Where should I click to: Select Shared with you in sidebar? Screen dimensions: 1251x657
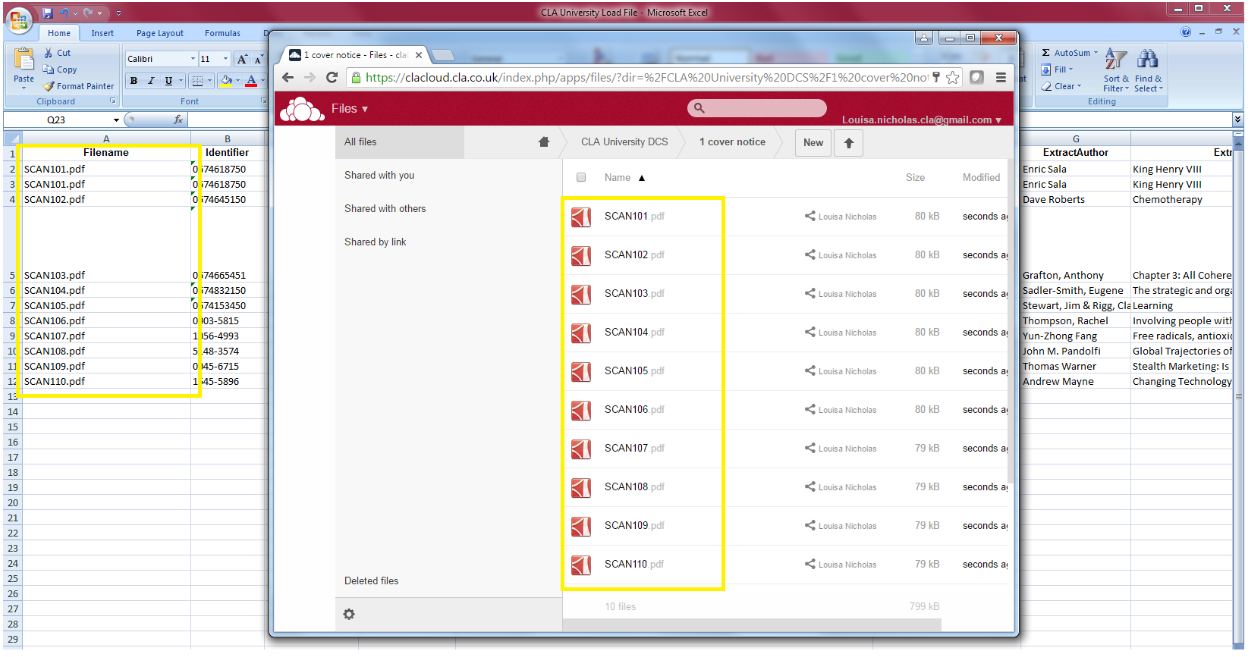click(x=379, y=176)
